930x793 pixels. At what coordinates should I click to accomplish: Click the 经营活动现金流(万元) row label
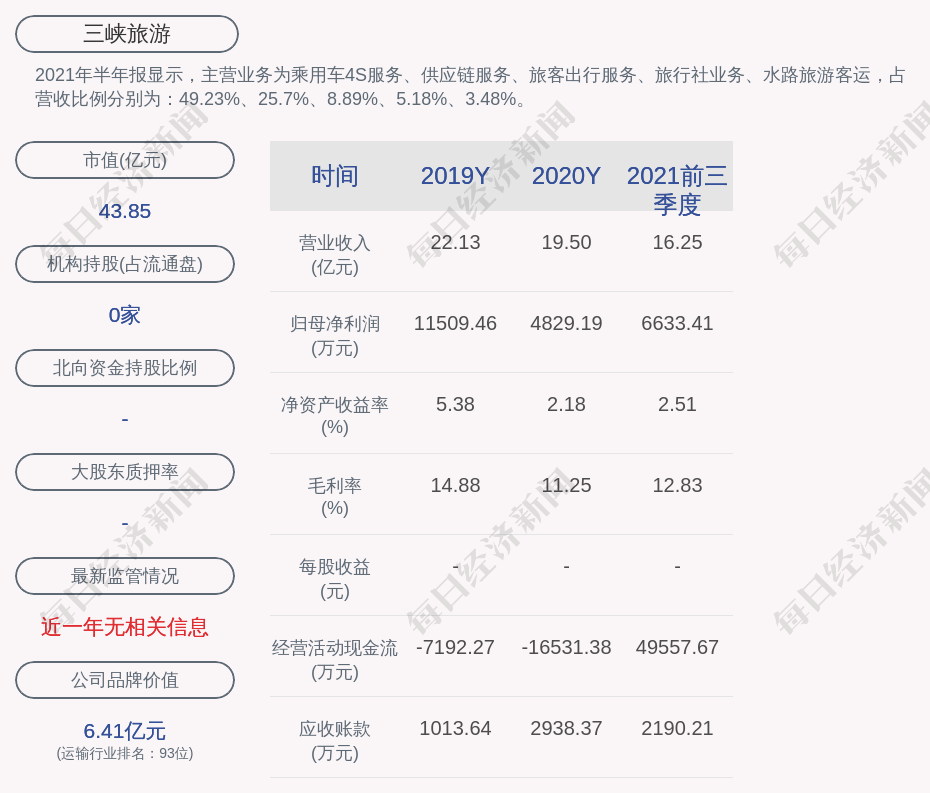[334, 659]
